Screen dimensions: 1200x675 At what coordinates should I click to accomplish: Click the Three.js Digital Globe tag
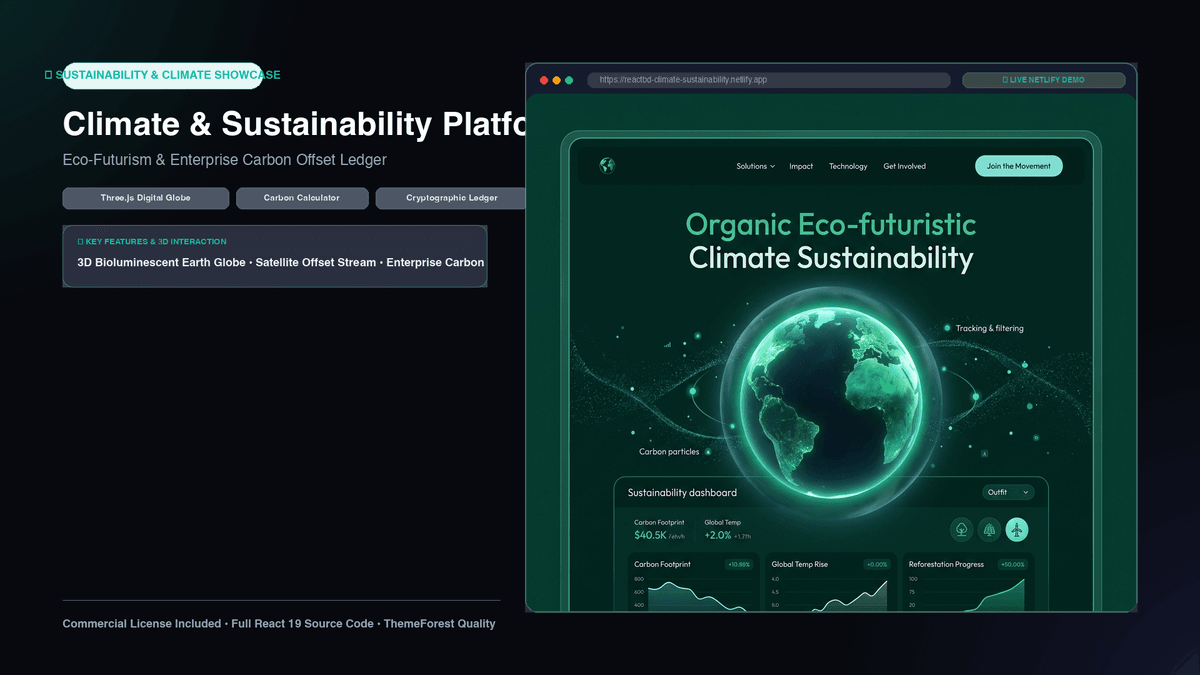coord(146,198)
